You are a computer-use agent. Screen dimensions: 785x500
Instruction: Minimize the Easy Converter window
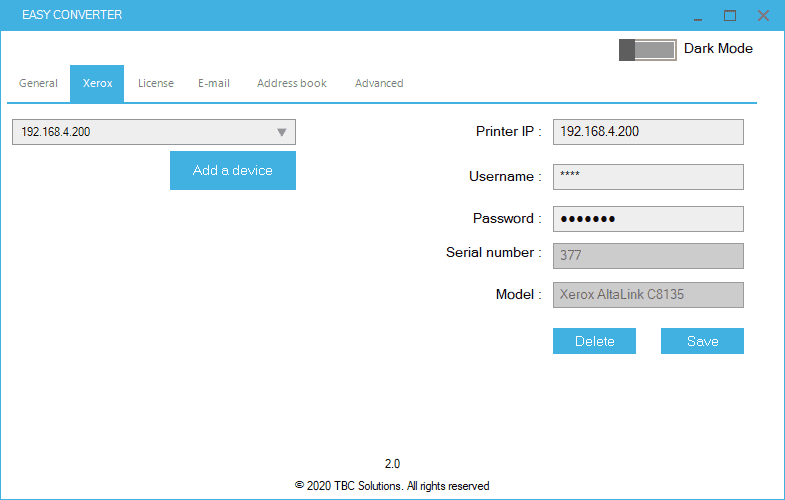[696, 16]
